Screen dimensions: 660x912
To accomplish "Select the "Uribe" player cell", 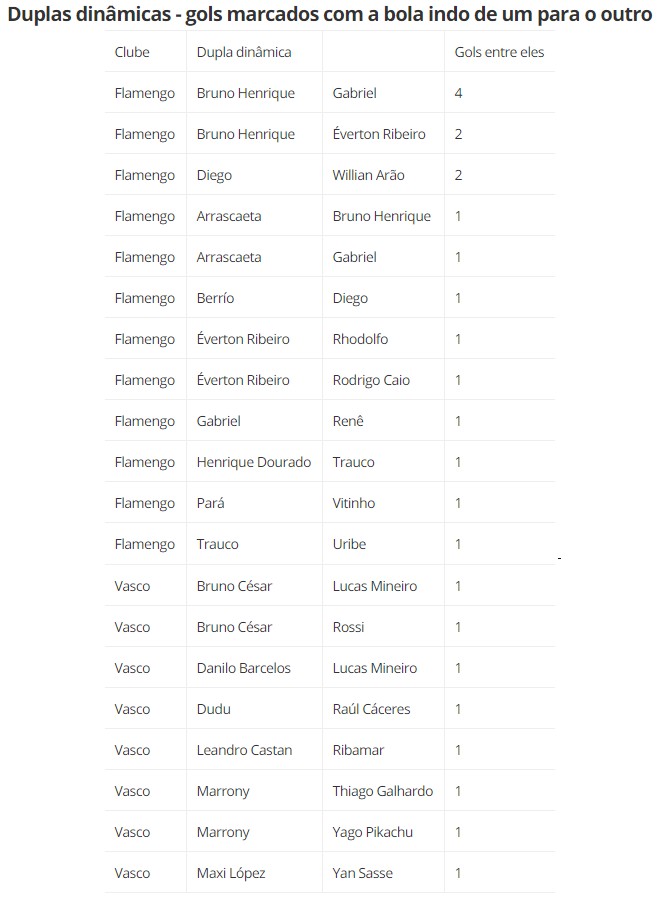I will pos(349,544).
